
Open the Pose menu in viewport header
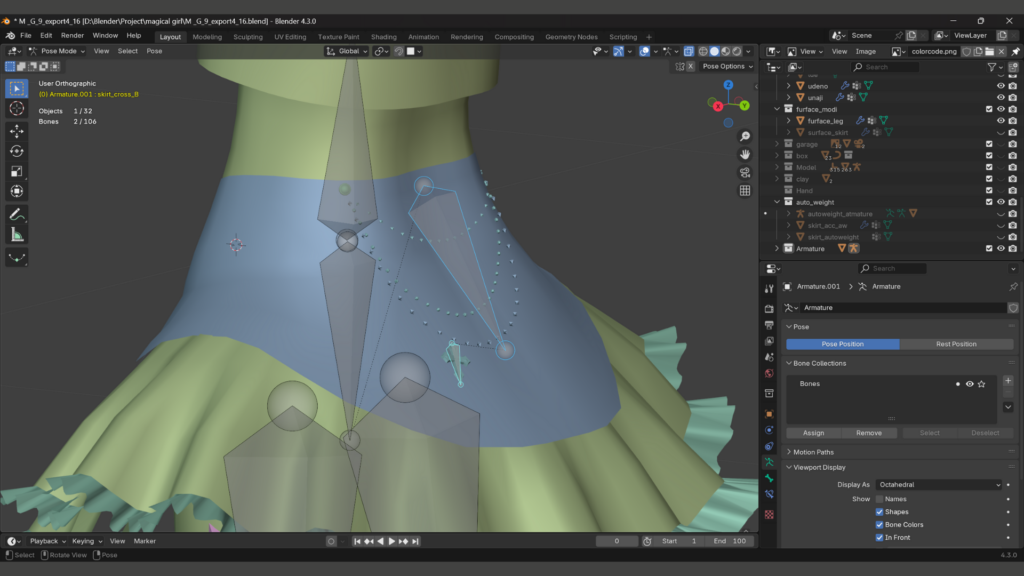154,51
